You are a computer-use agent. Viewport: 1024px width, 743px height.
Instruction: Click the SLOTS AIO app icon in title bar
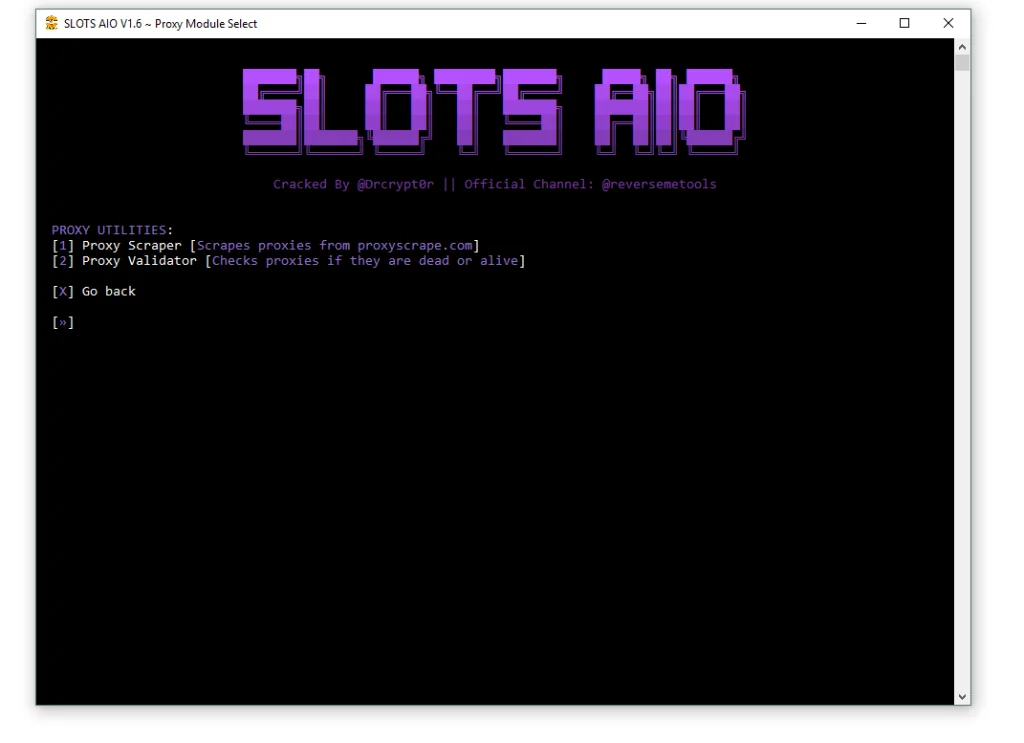pyautogui.click(x=52, y=23)
